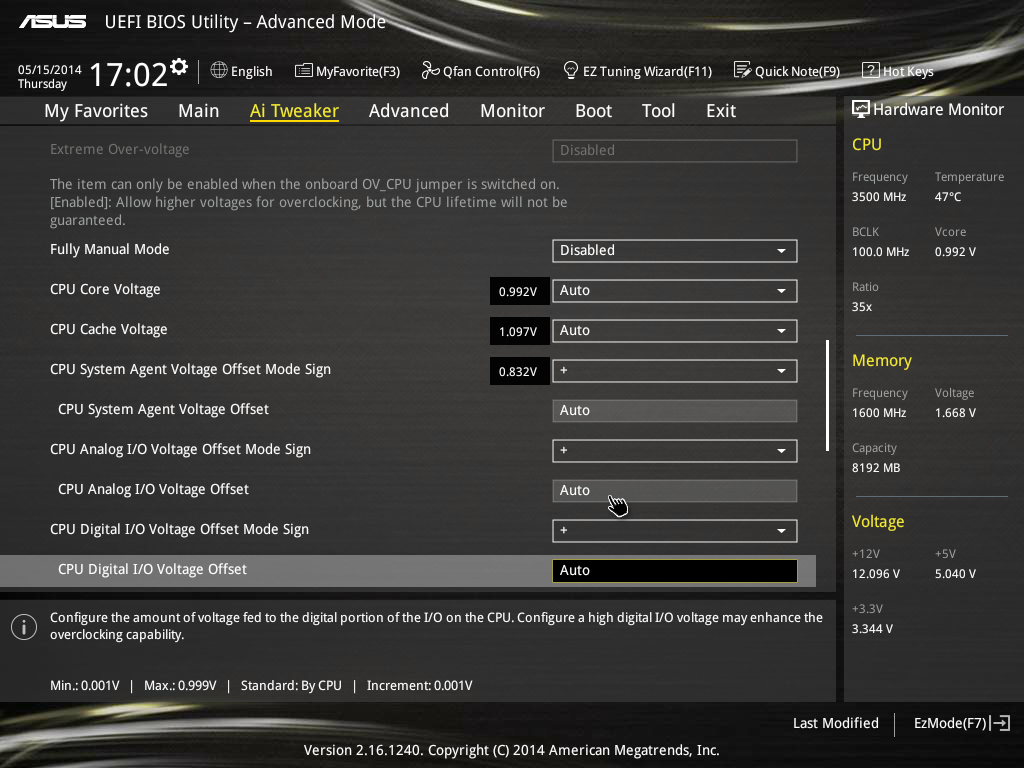Click the 3500 MHz CPU frequency value

coord(878,197)
